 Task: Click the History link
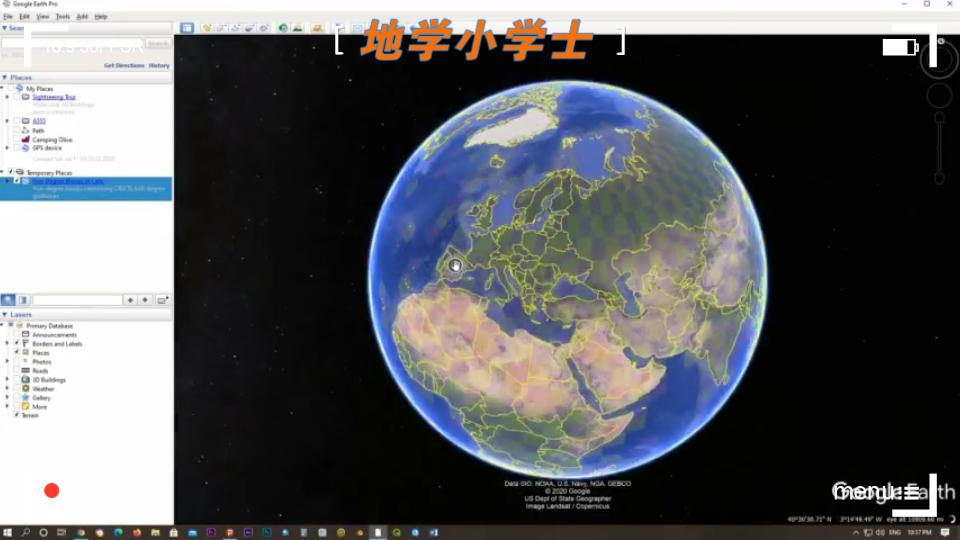[159, 66]
